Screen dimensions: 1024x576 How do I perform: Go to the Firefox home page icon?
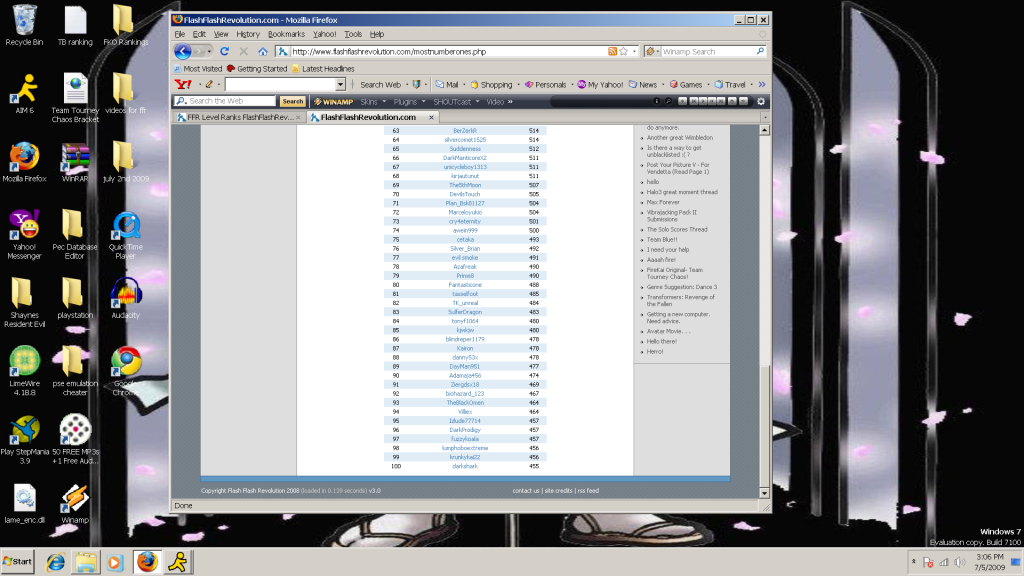(x=263, y=51)
